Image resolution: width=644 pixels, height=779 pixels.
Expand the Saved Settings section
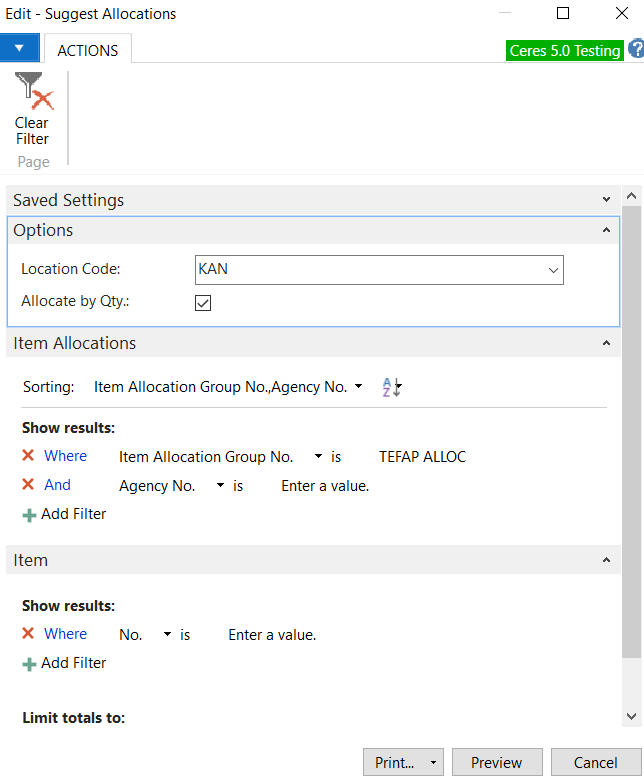[606, 201]
